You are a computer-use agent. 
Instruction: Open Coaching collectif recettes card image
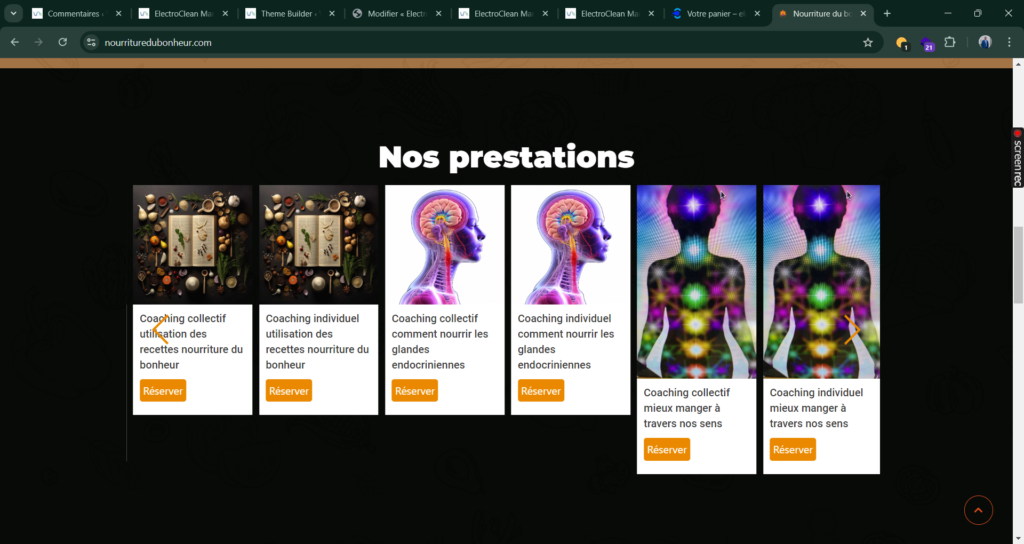pyautogui.click(x=193, y=245)
